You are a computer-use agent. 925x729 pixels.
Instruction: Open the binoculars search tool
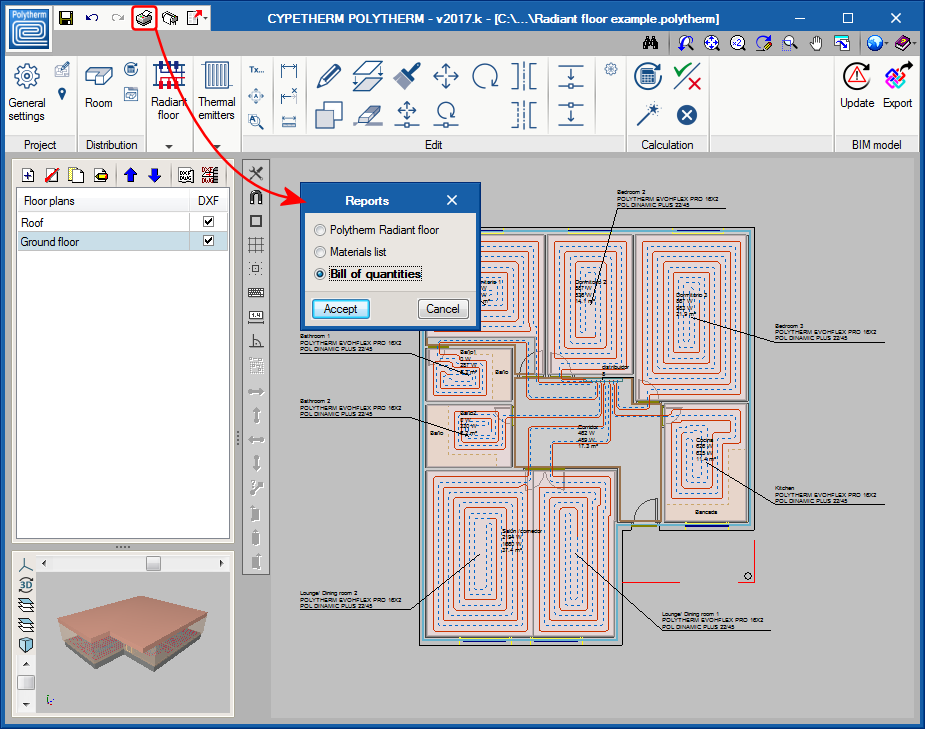click(650, 43)
